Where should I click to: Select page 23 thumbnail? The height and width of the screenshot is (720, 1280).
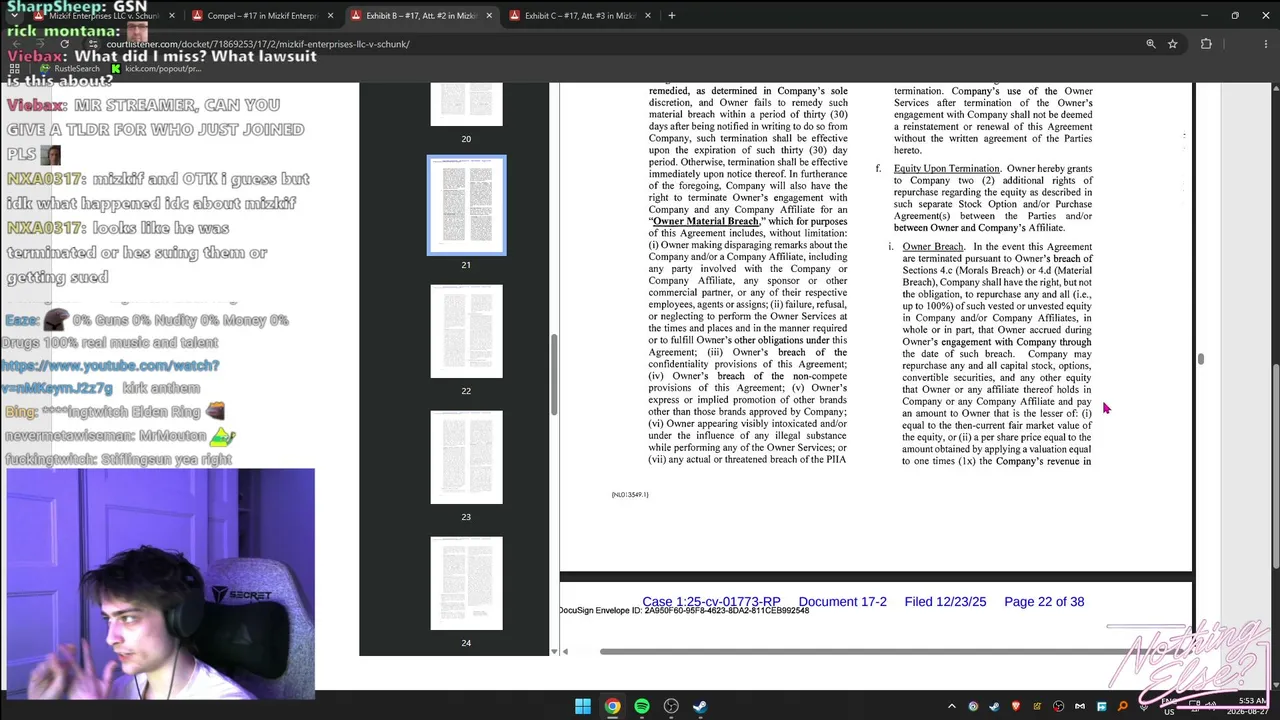[x=466, y=457]
